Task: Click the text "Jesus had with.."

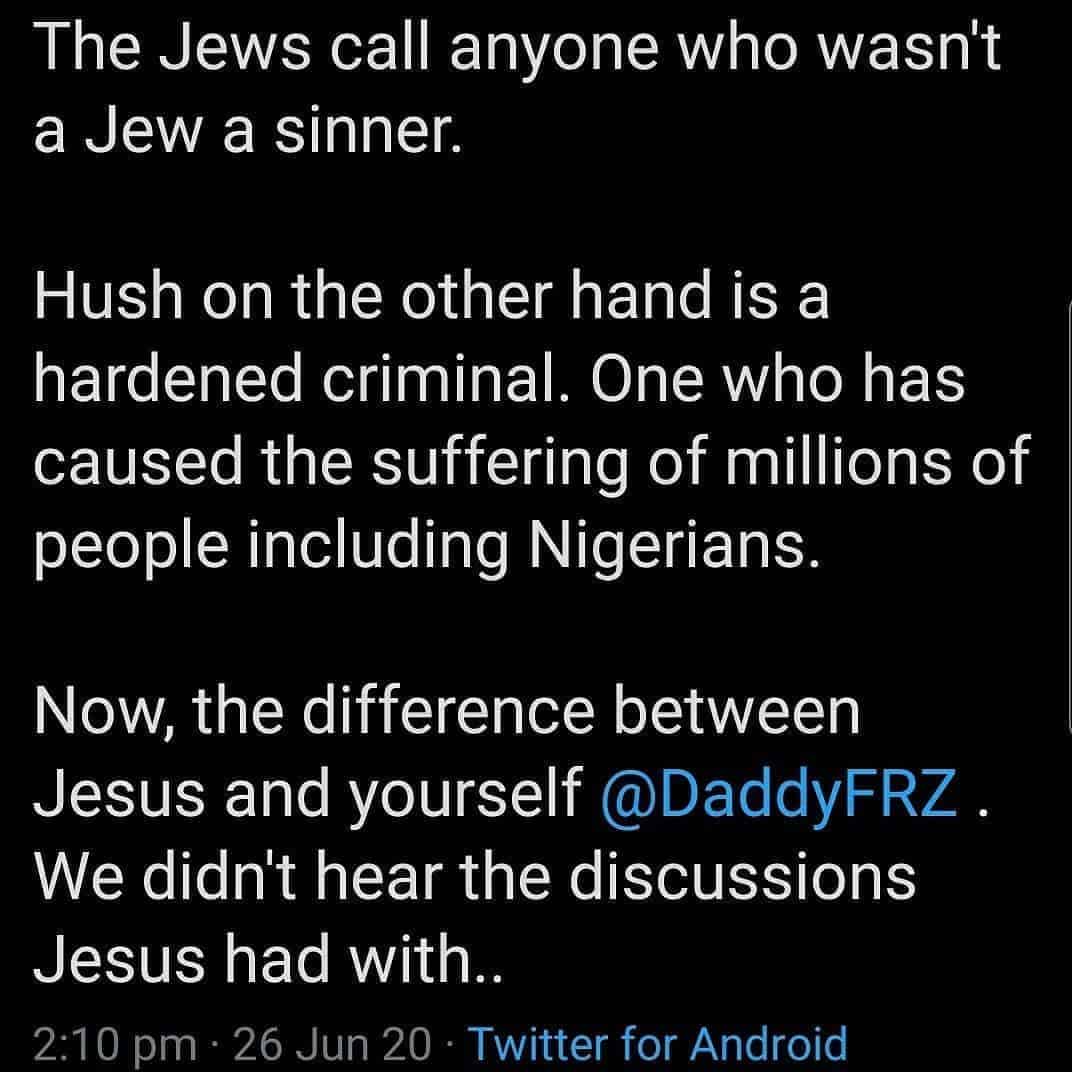Action: click(x=266, y=958)
